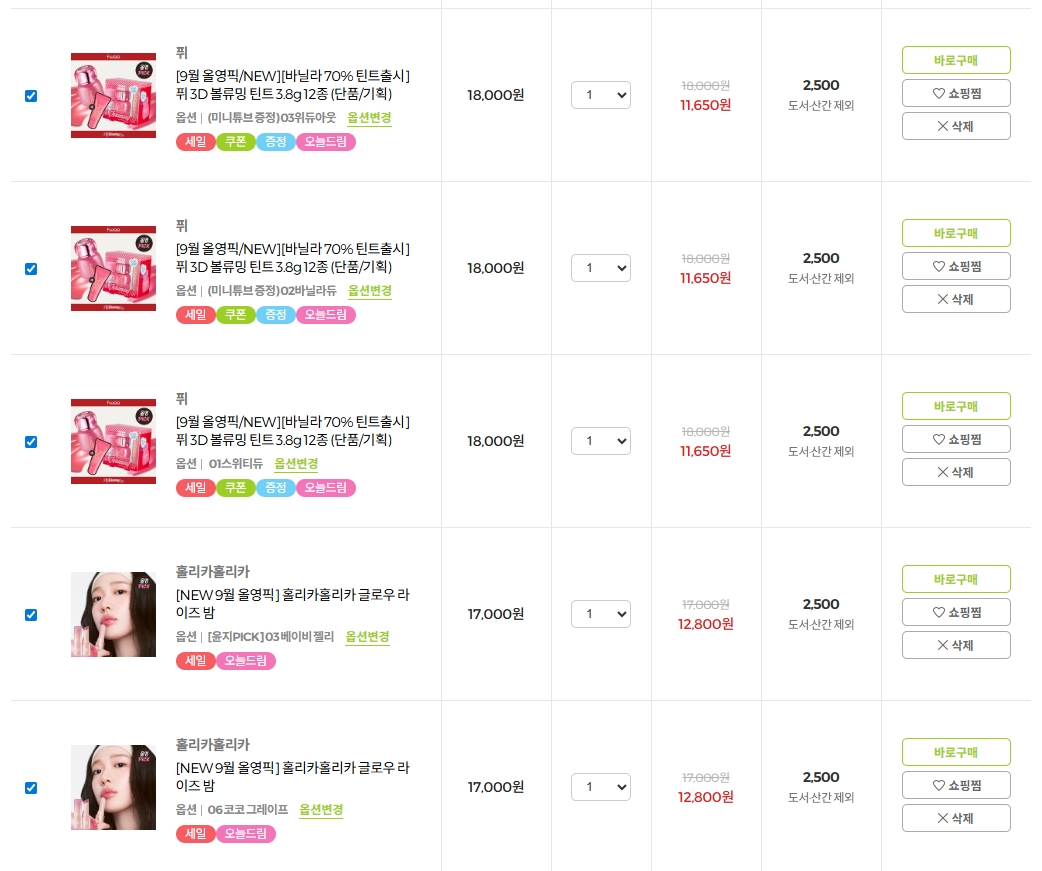
Task: Uncheck the 03위듀아웃 tint checkbox
Action: [31, 96]
